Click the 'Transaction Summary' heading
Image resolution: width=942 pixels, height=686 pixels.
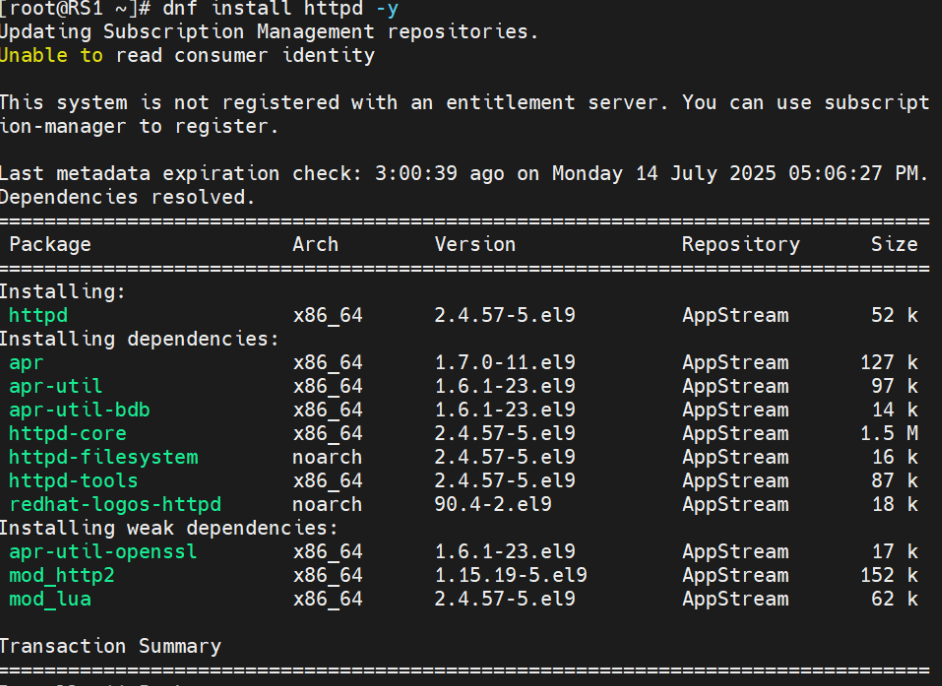tap(111, 647)
